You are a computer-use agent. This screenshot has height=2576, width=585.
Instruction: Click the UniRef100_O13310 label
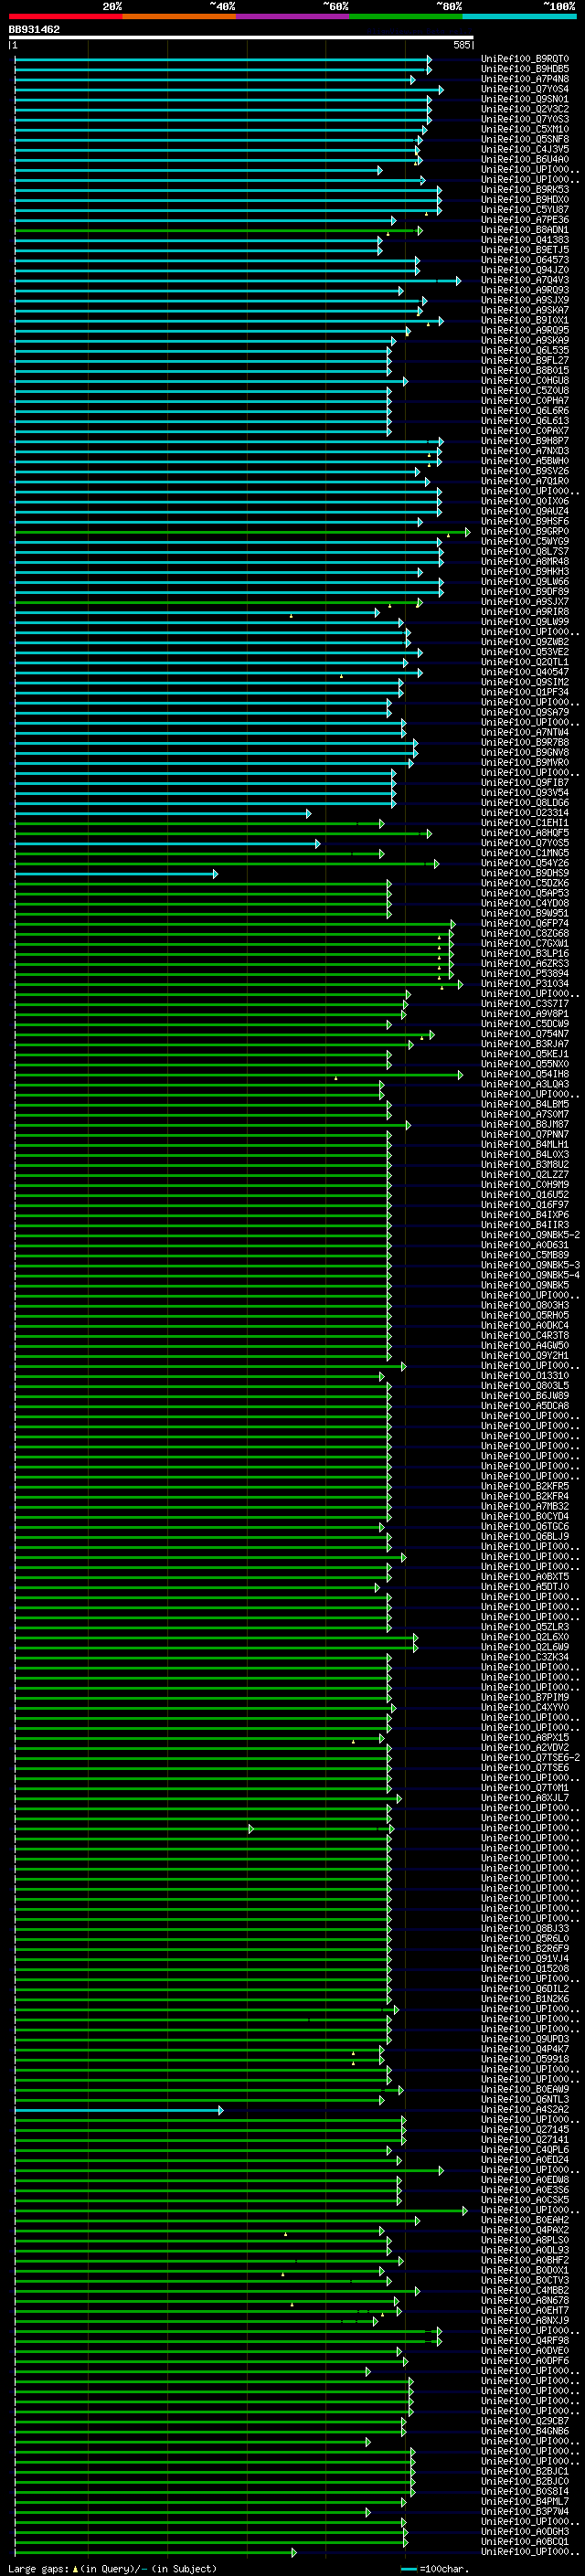pyautogui.click(x=525, y=1375)
